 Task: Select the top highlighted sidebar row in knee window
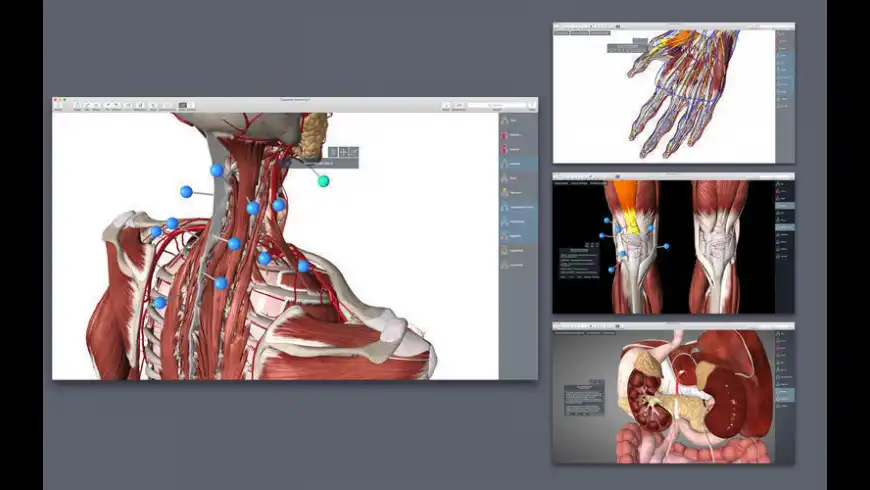[x=785, y=205]
